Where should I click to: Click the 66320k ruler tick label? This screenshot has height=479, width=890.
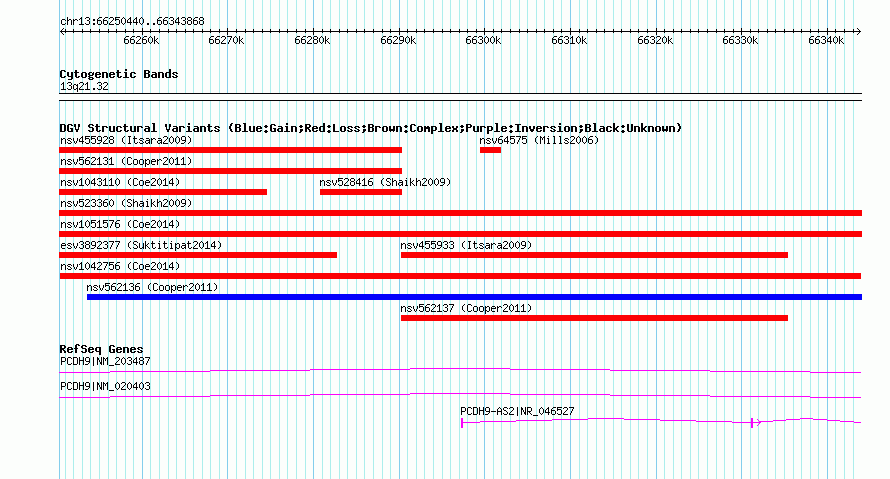click(655, 41)
